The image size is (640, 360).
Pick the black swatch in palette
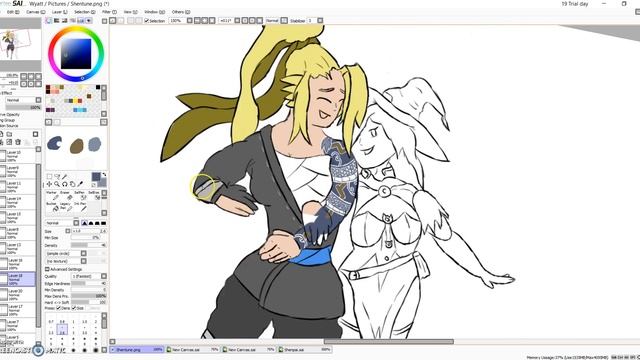click(98, 87)
